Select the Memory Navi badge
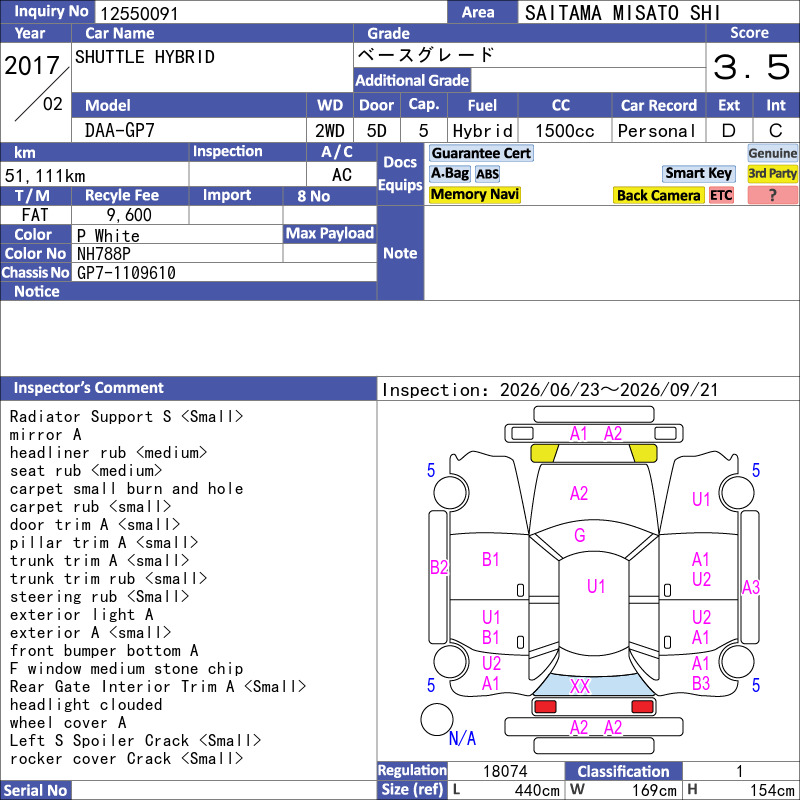Viewport: 800px width, 800px height. [x=474, y=194]
